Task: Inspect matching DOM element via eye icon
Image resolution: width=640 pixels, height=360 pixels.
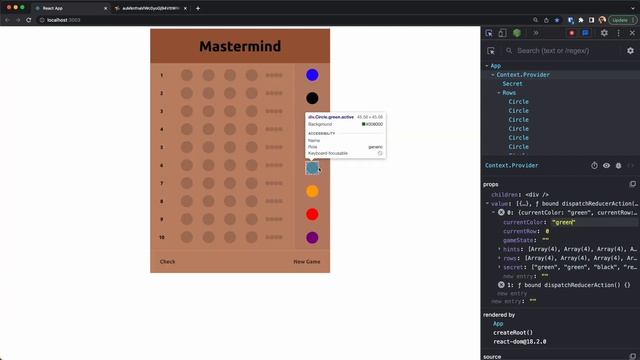Action: (607, 165)
